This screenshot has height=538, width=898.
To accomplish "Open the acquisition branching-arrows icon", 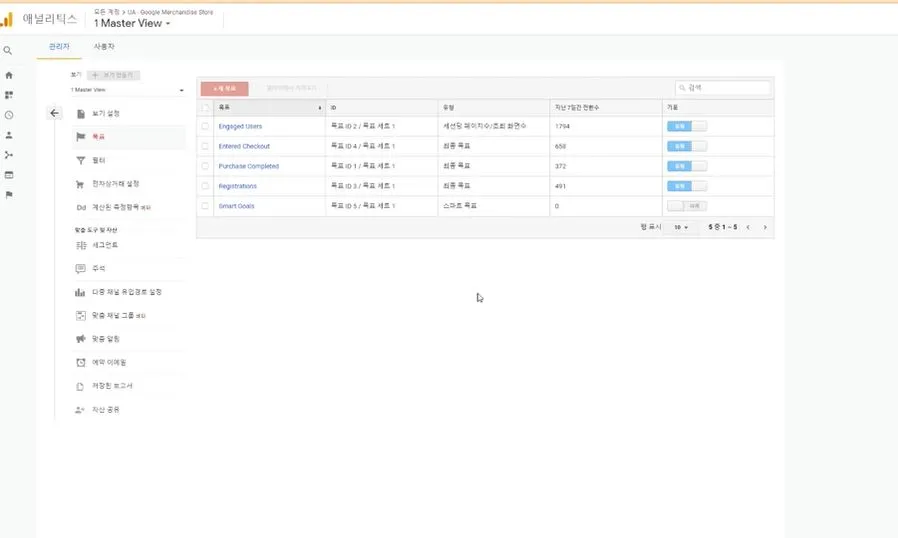I will [9, 155].
